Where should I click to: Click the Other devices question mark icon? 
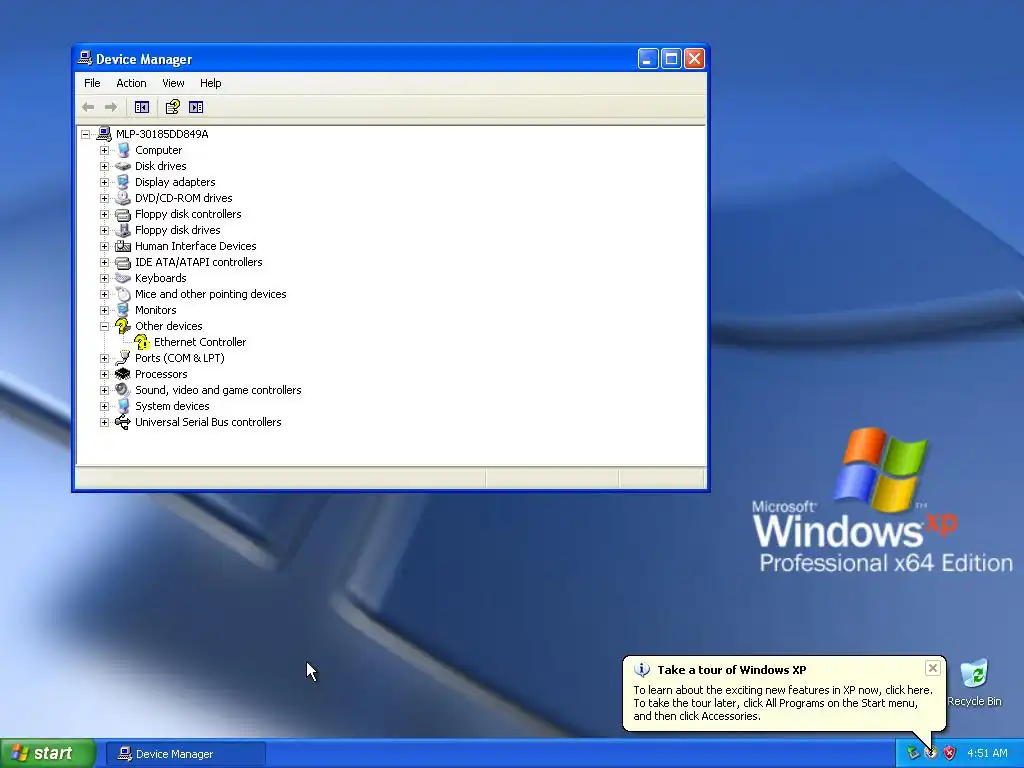(123, 326)
